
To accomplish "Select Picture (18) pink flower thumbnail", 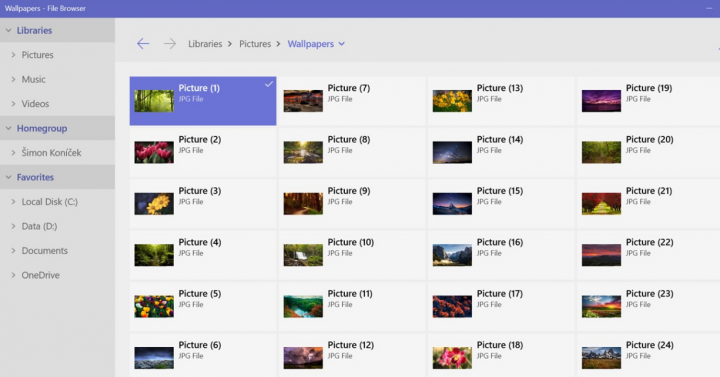I will [x=452, y=358].
